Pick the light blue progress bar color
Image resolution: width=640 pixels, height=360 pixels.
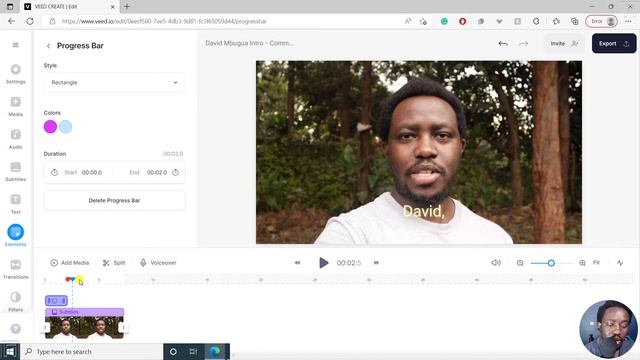(65, 127)
